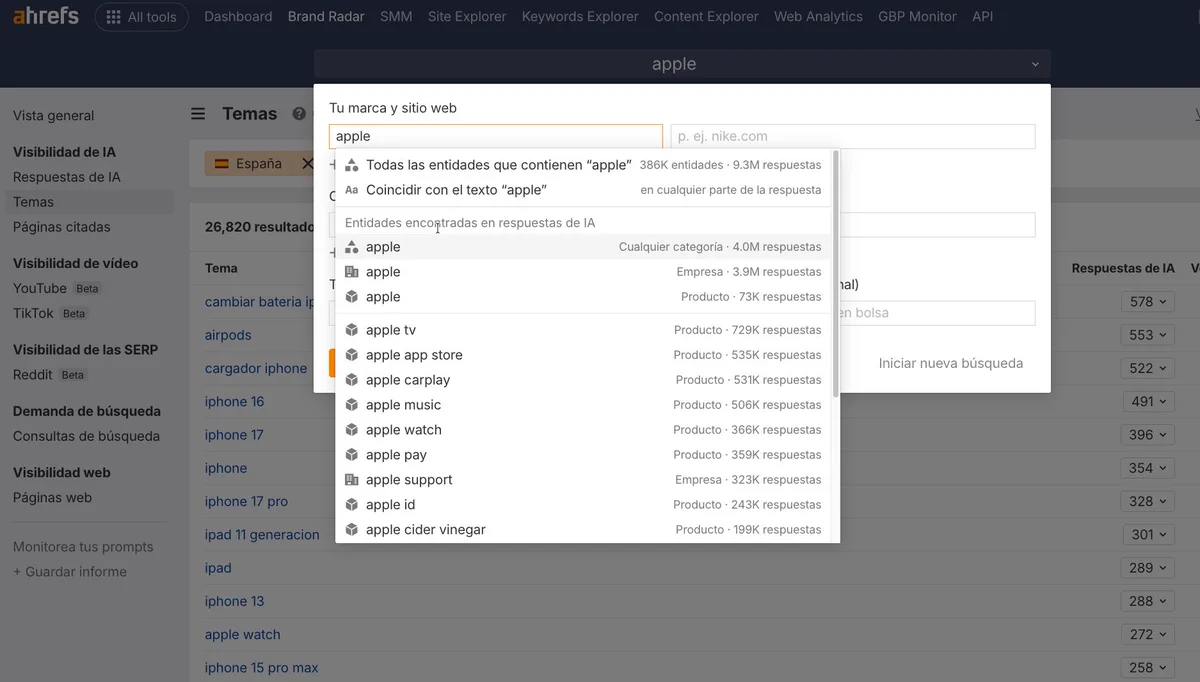Open topic 'airpods' in table

coord(228,335)
